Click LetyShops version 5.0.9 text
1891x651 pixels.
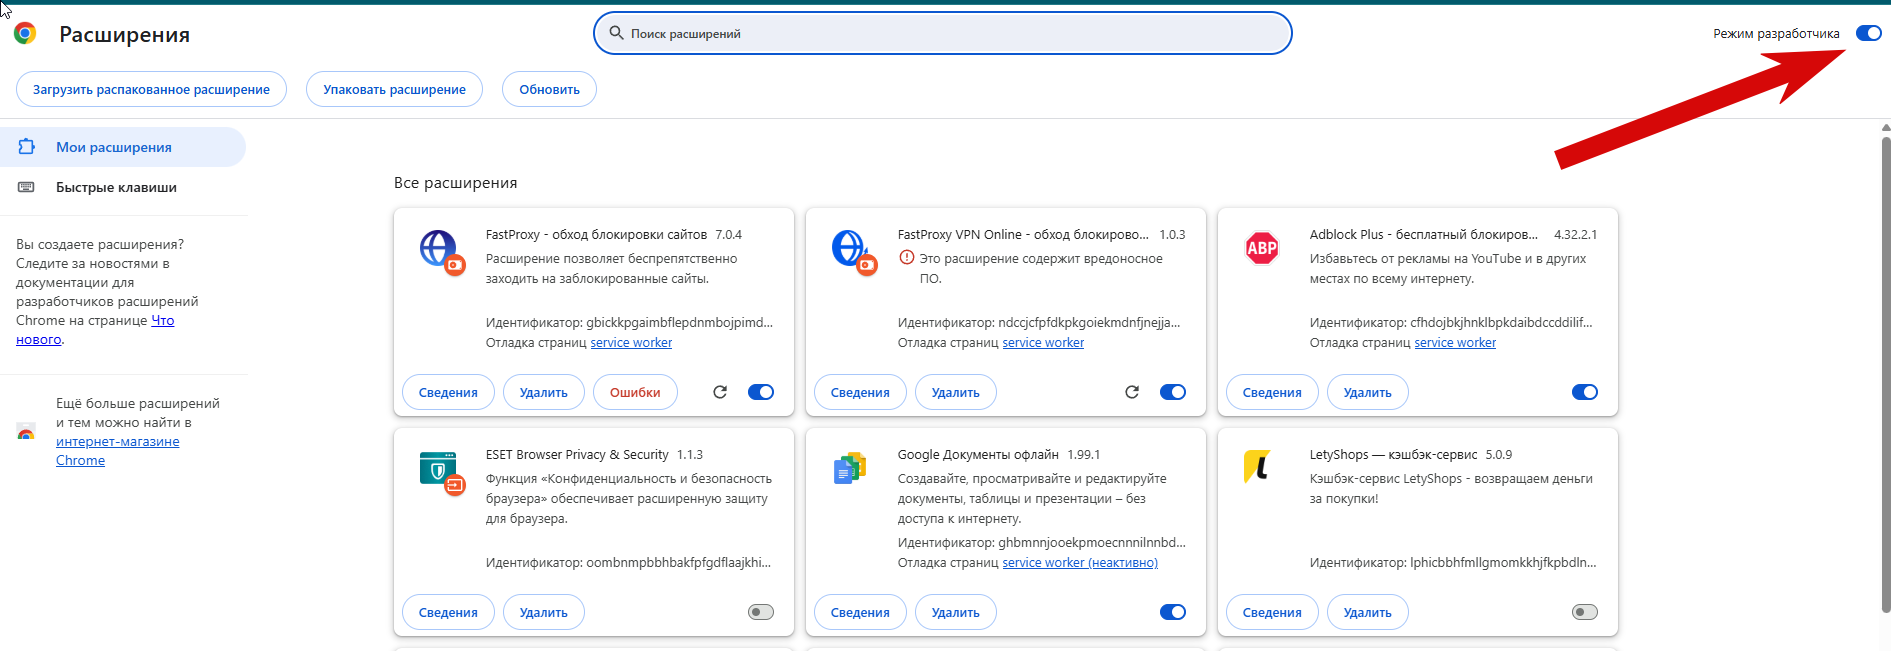point(1499,454)
